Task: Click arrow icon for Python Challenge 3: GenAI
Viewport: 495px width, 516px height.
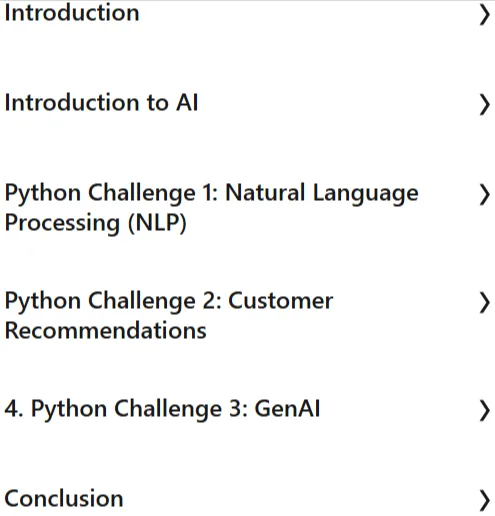Action: tap(484, 411)
